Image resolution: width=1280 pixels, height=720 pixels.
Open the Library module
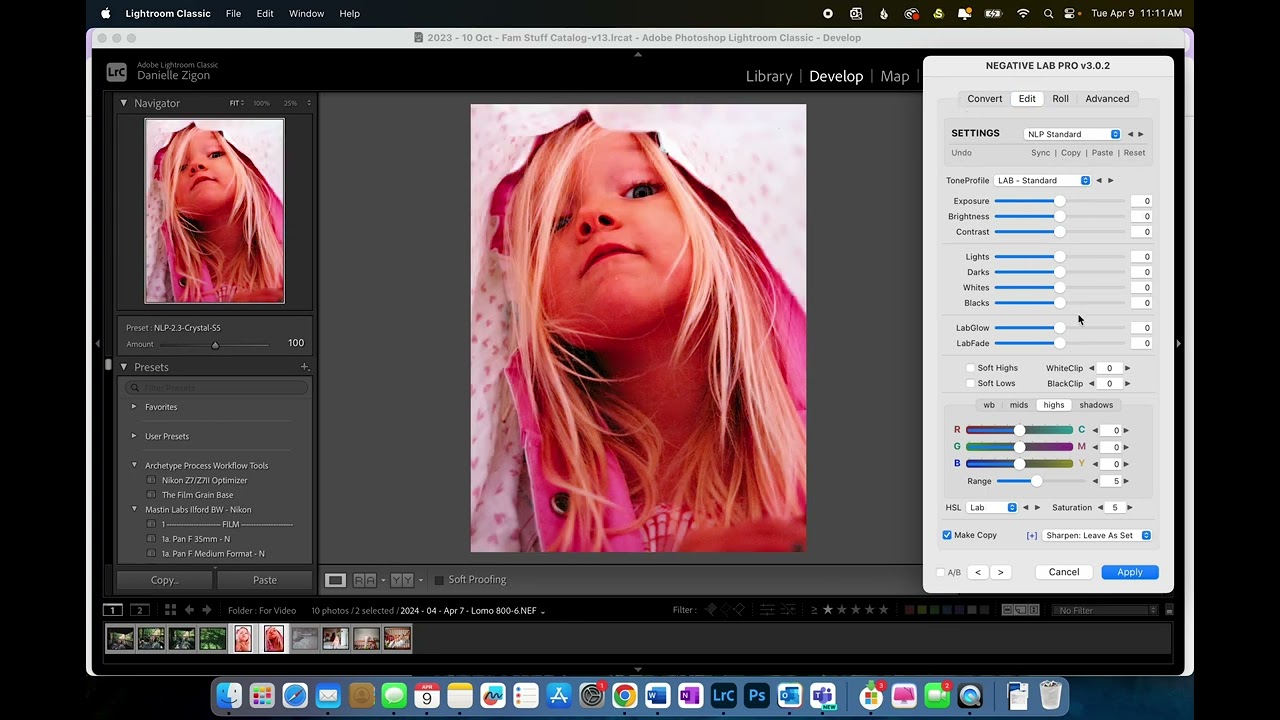click(769, 76)
